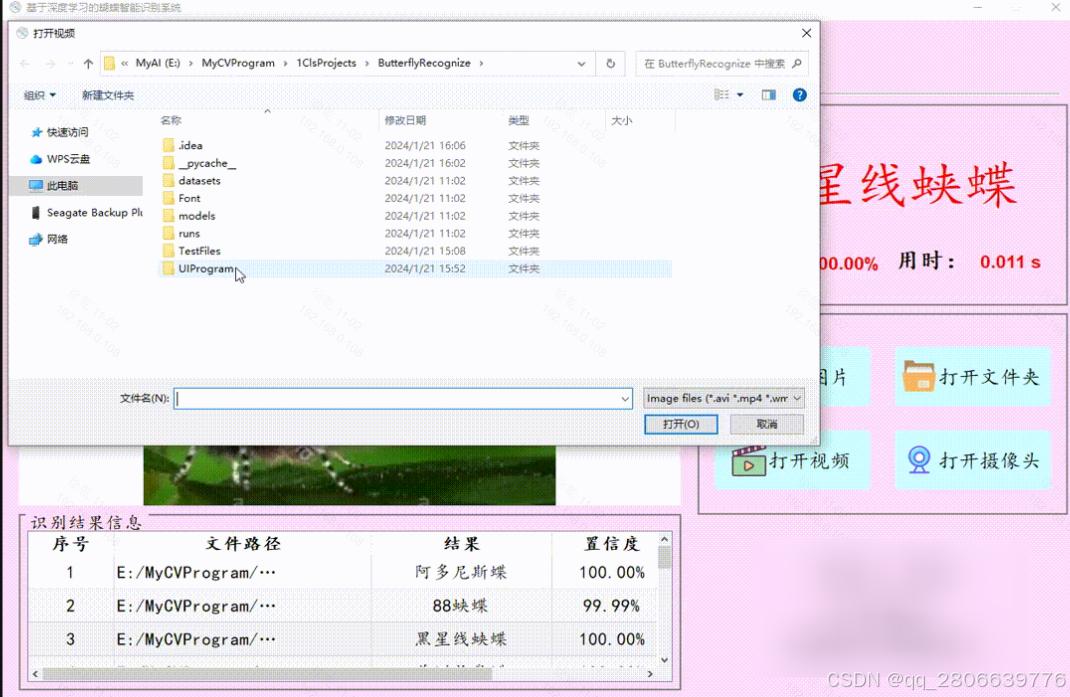Image resolution: width=1070 pixels, height=697 pixels.
Task: Click the butterfly video preview image
Action: [x=349, y=475]
